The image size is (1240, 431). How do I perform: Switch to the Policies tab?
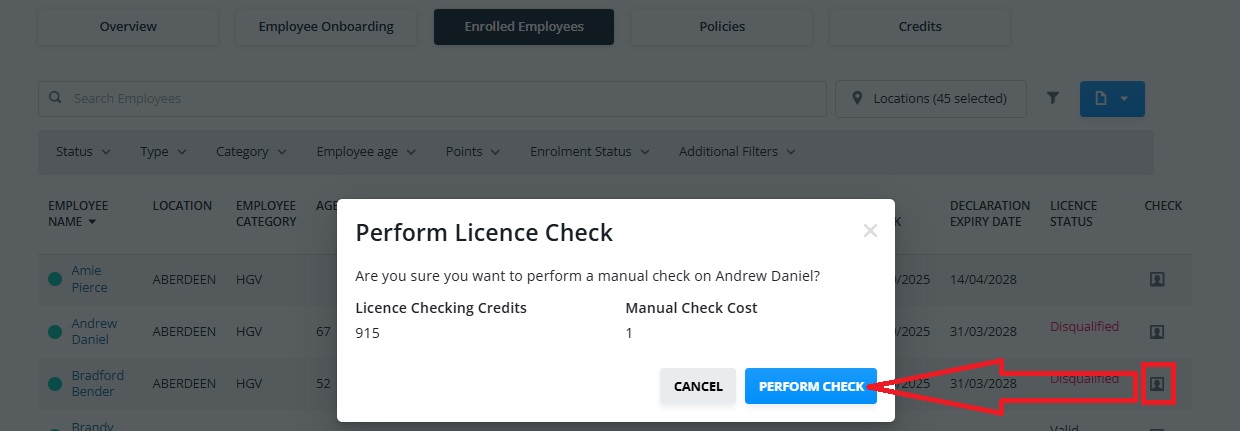pyautogui.click(x=722, y=27)
